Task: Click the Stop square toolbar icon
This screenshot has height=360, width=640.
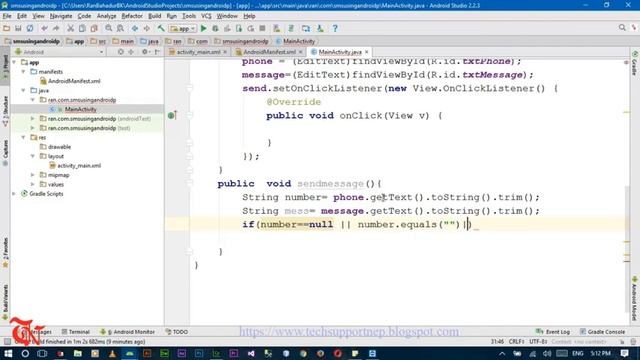Action: point(262,28)
